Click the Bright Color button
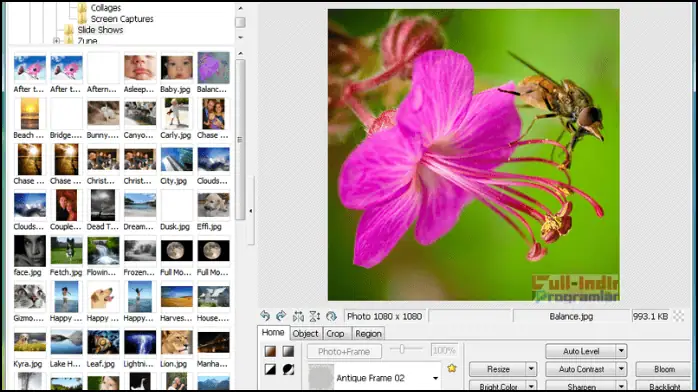This screenshot has width=698, height=392. (x=498, y=386)
